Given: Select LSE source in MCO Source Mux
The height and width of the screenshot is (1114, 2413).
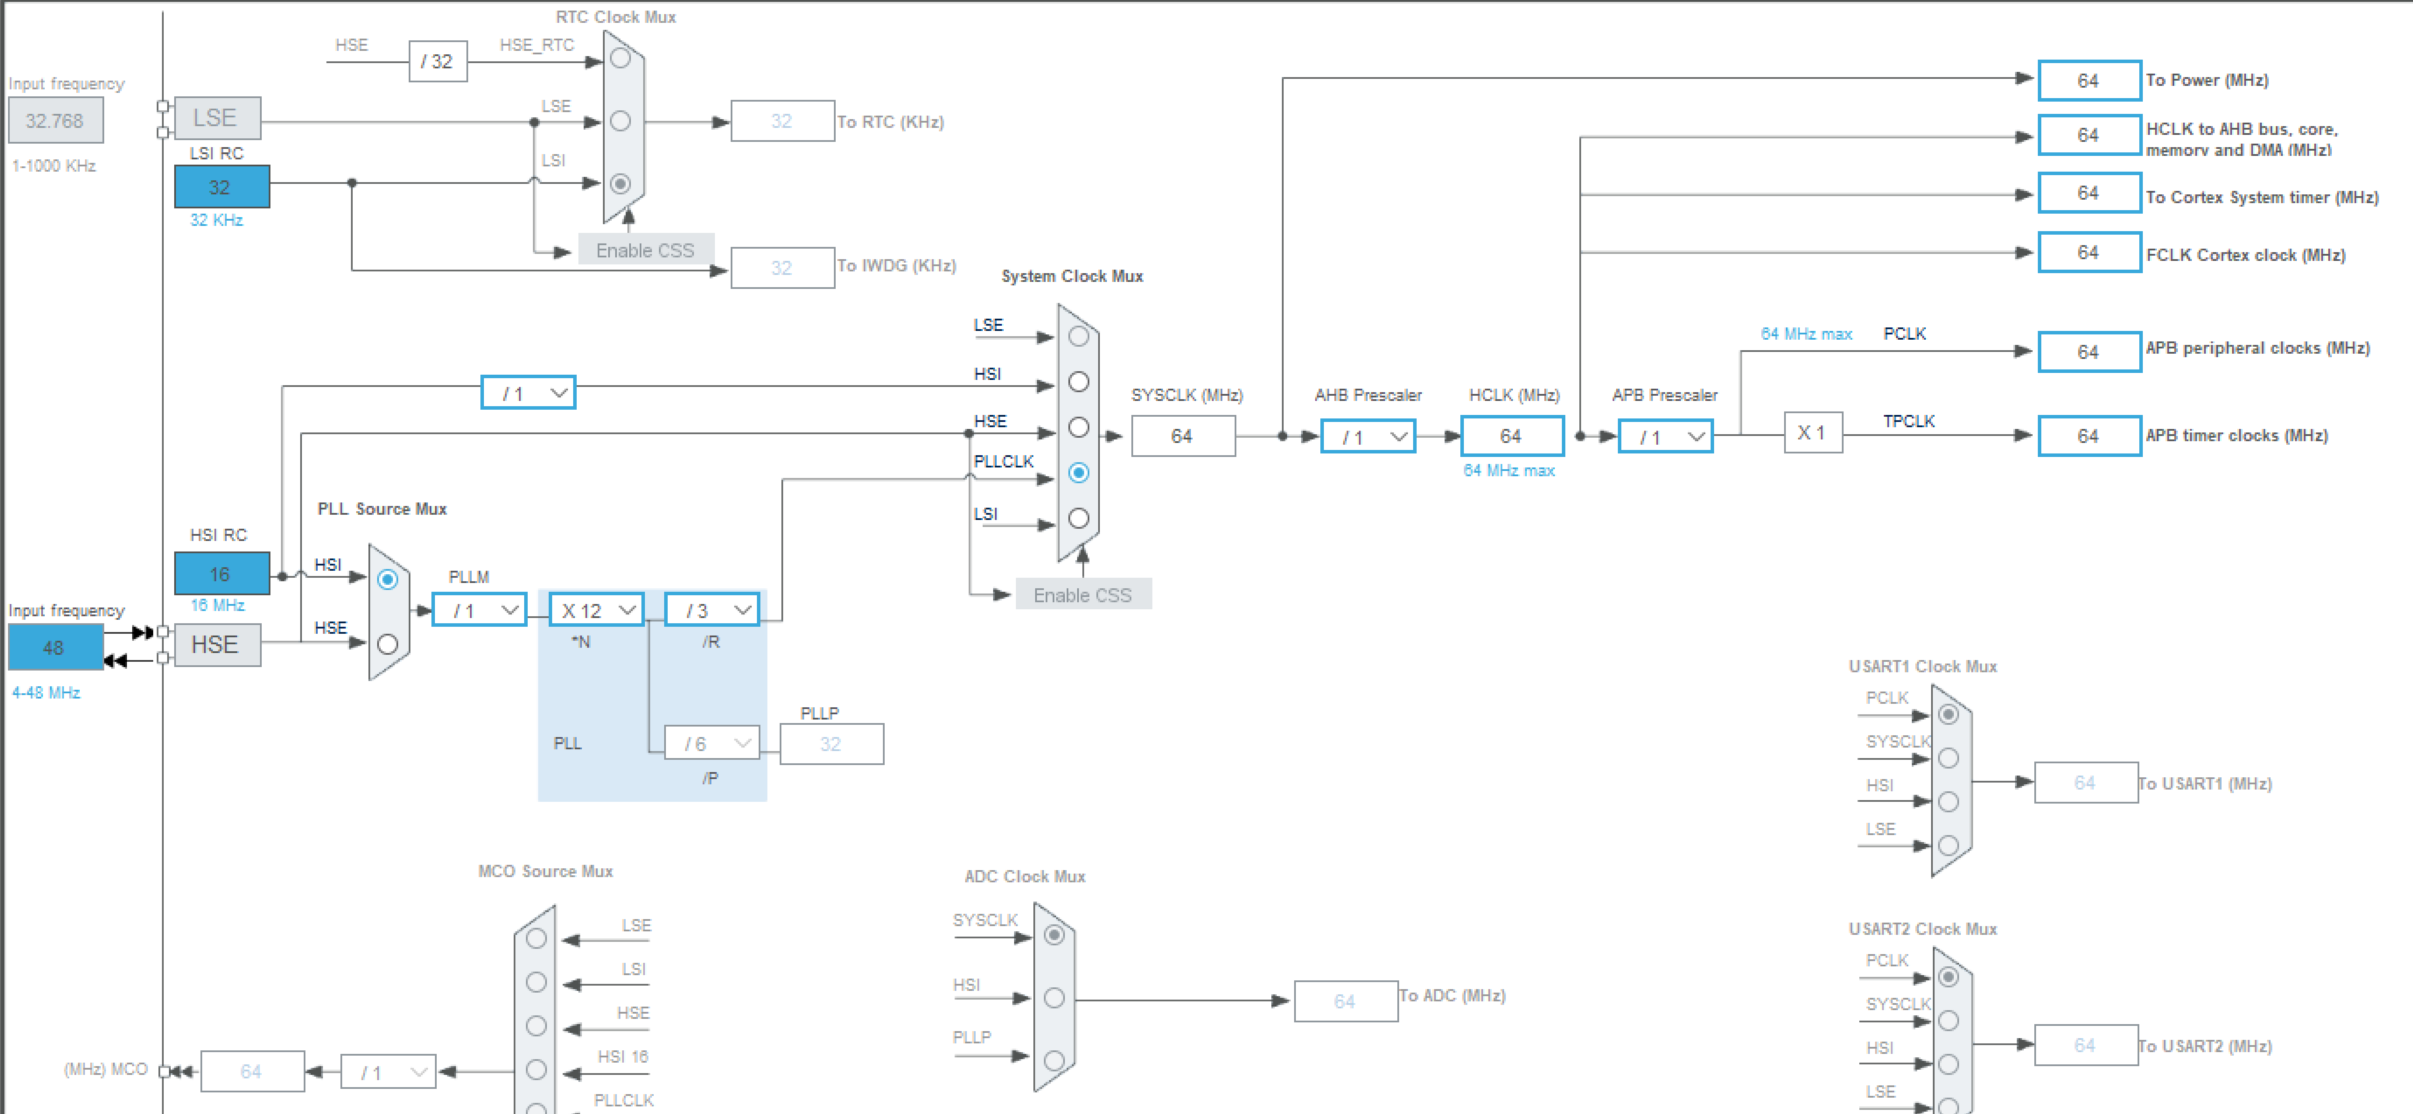Looking at the screenshot, I should pyautogui.click(x=536, y=938).
